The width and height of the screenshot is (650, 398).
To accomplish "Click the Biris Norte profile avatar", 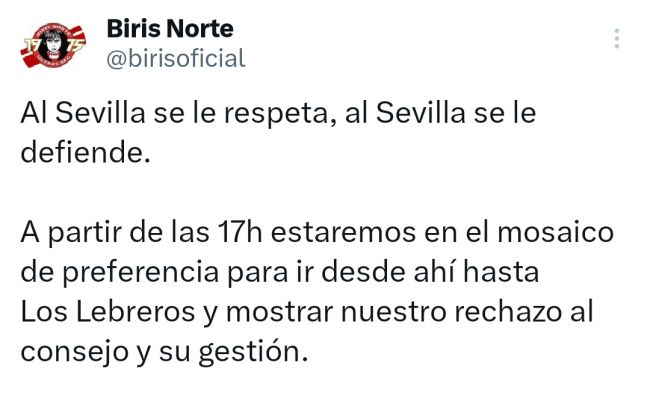I will tap(53, 45).
